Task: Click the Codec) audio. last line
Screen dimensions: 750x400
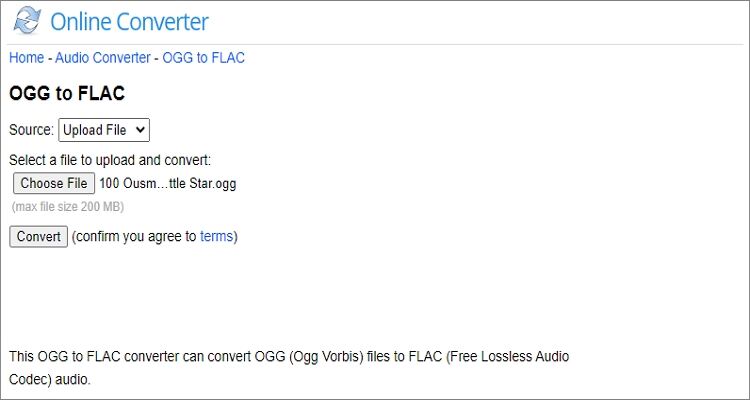Action: click(x=50, y=380)
